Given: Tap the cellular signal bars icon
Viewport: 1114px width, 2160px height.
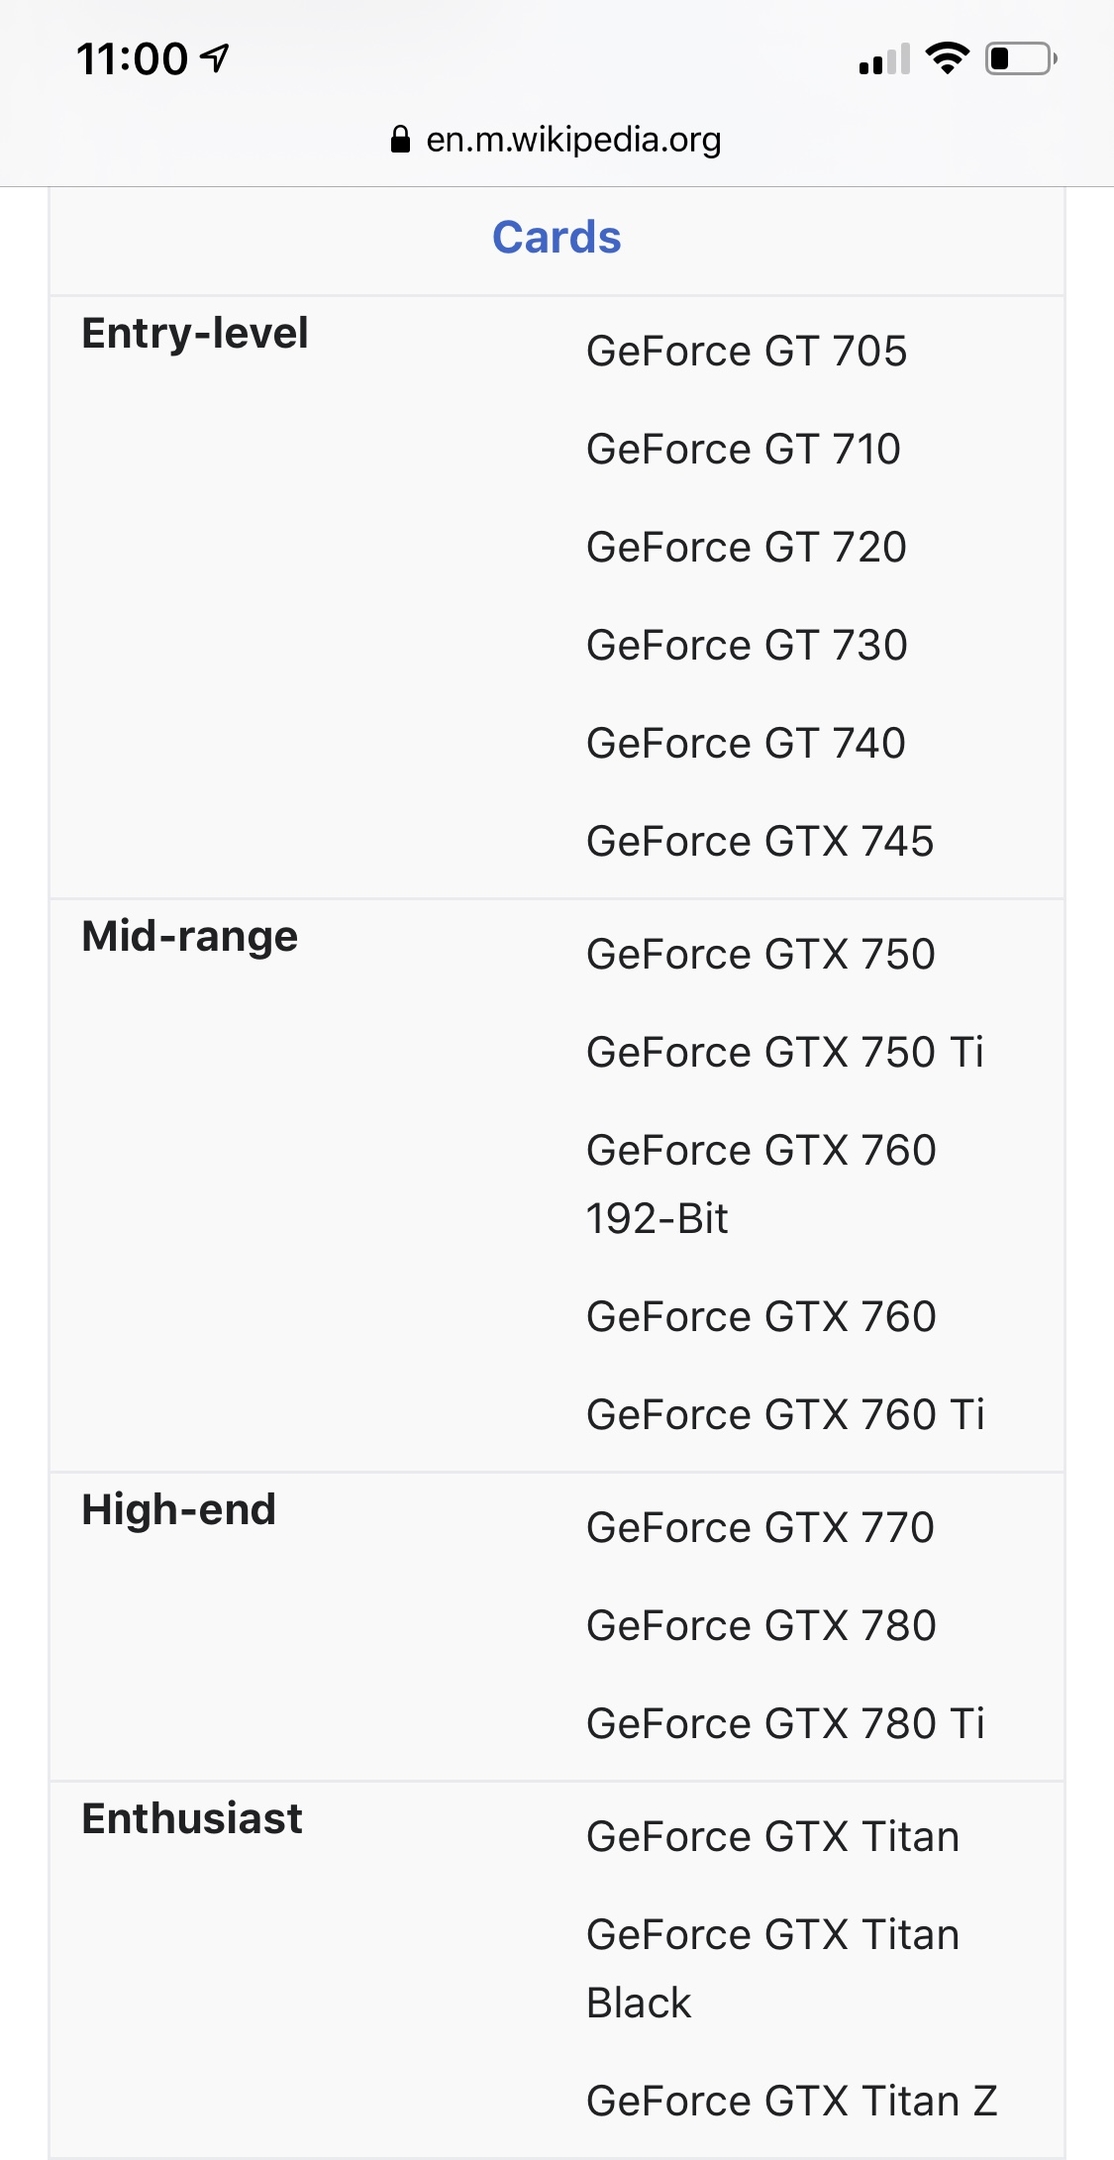Looking at the screenshot, I should tap(885, 59).
